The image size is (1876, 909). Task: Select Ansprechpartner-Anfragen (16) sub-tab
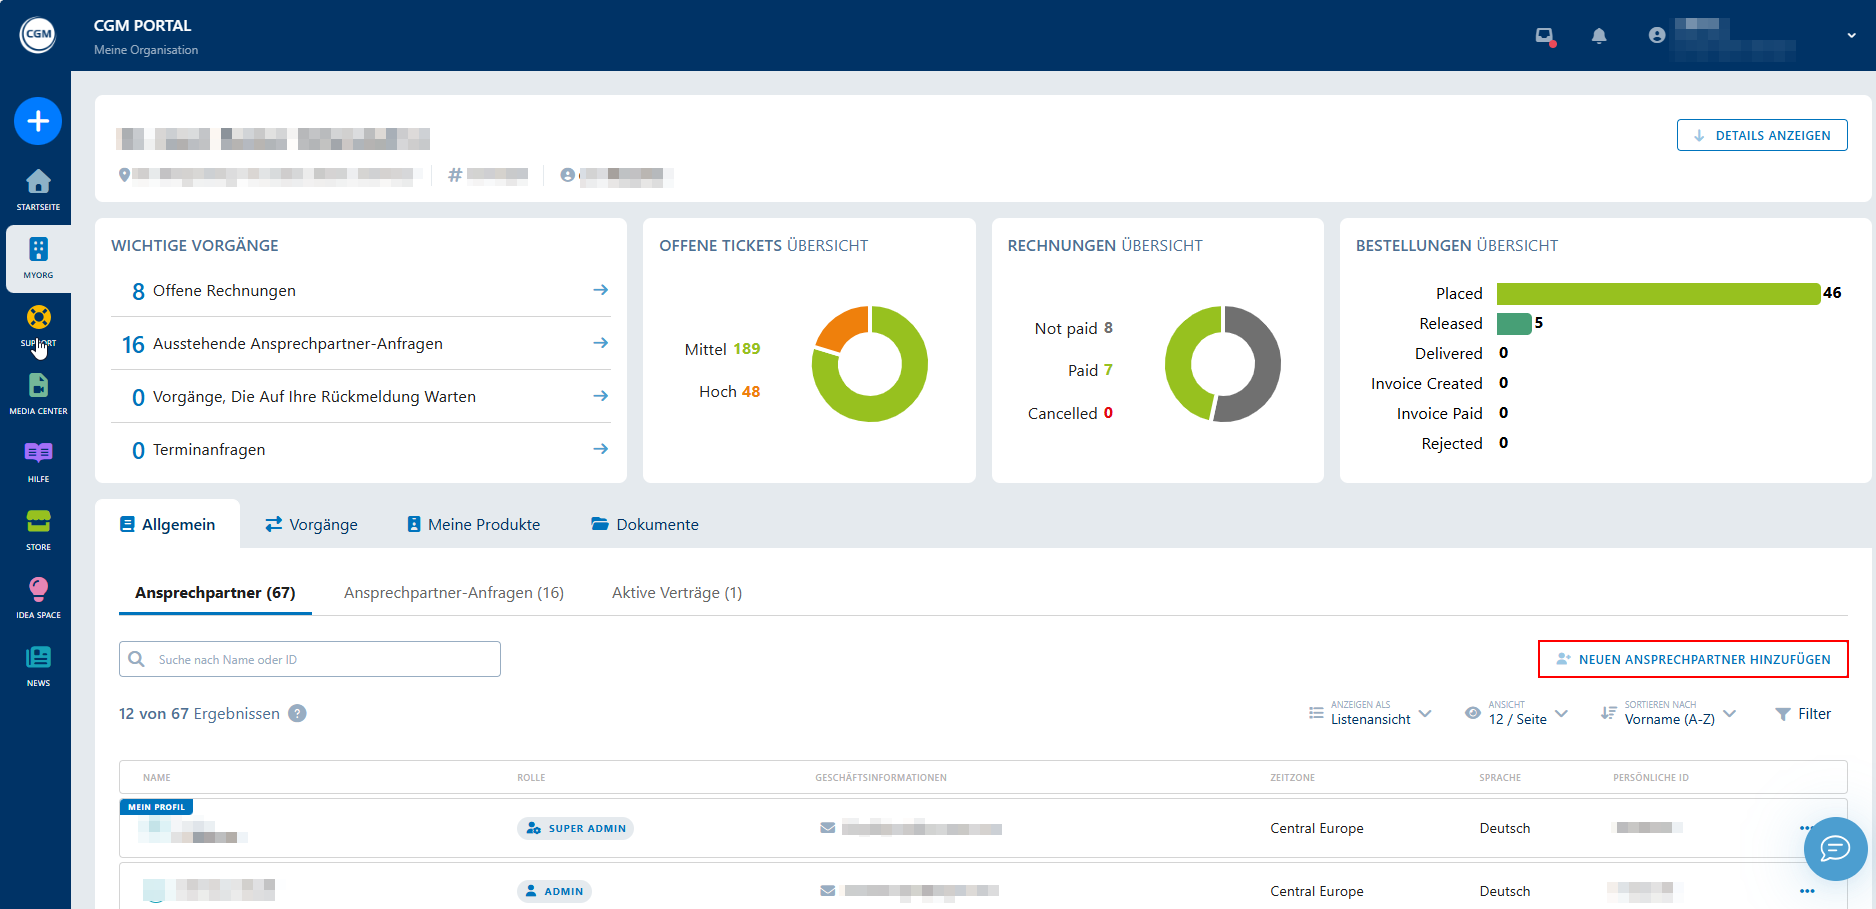tap(454, 593)
